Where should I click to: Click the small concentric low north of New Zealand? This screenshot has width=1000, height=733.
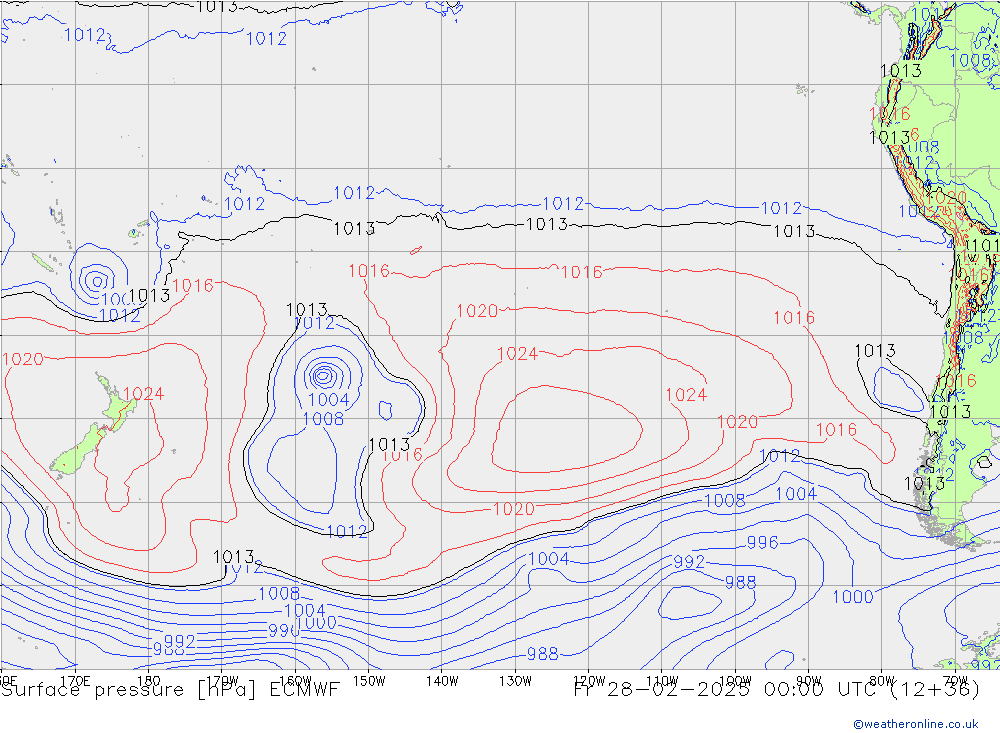pos(96,280)
